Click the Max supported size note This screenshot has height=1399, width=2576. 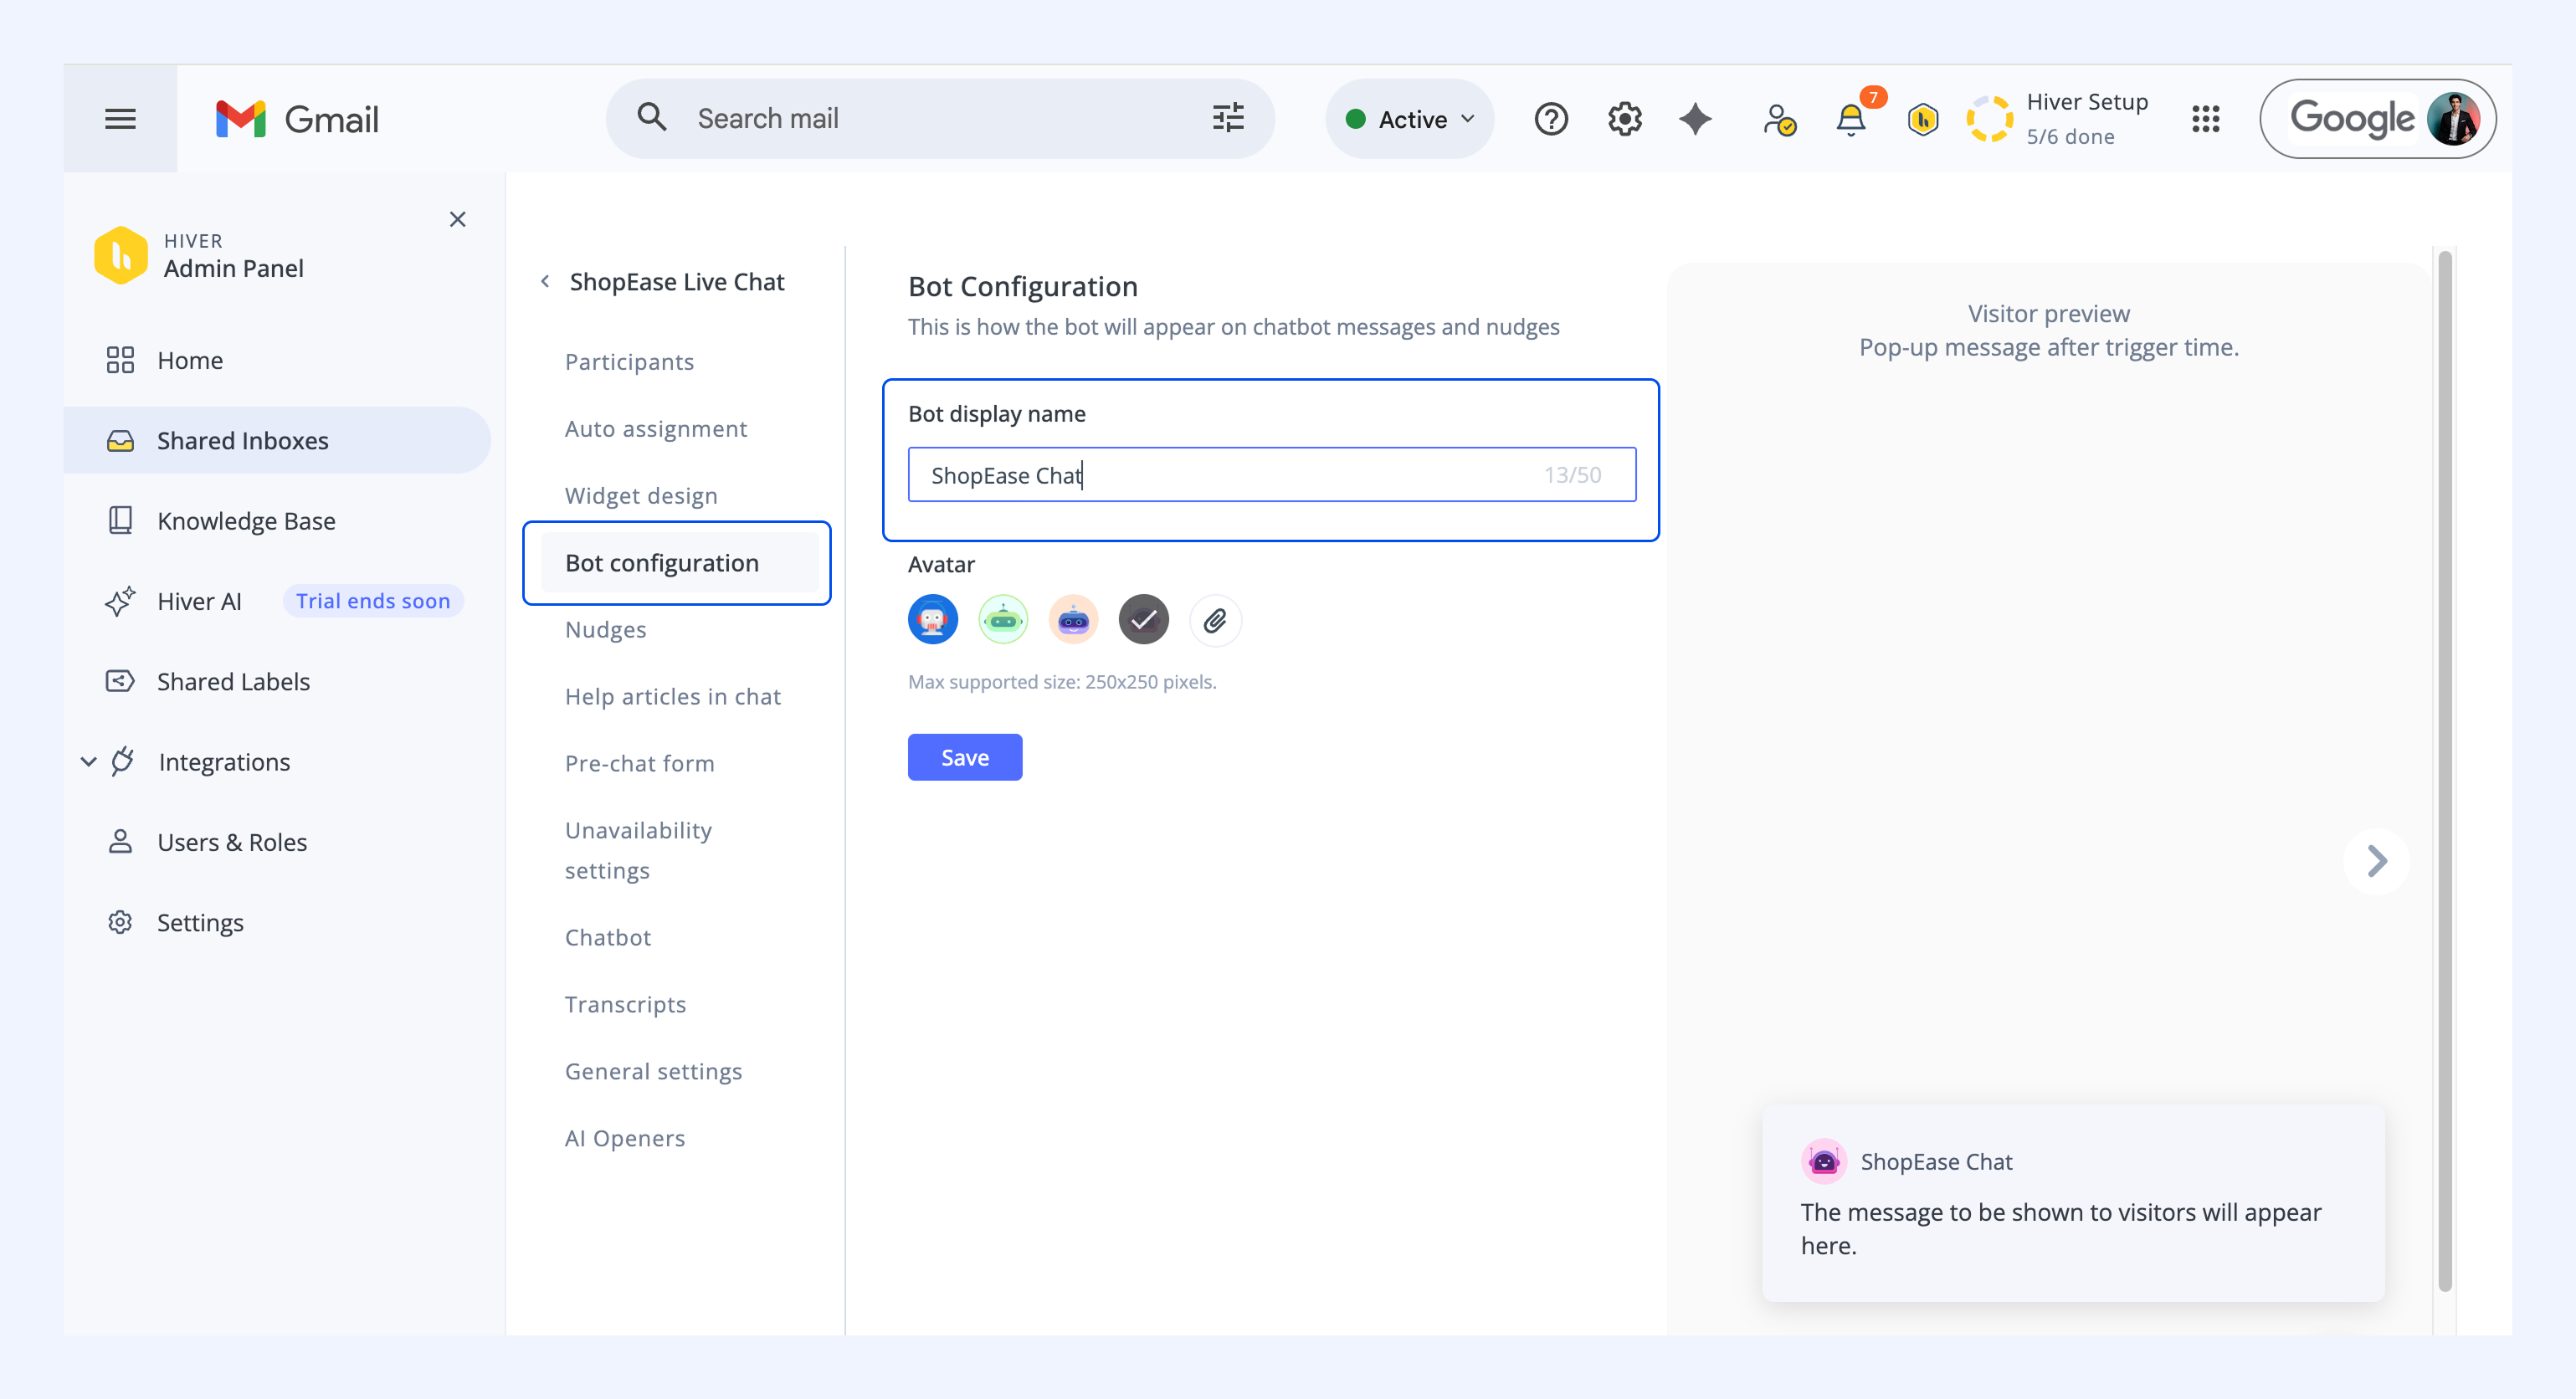click(x=1062, y=682)
